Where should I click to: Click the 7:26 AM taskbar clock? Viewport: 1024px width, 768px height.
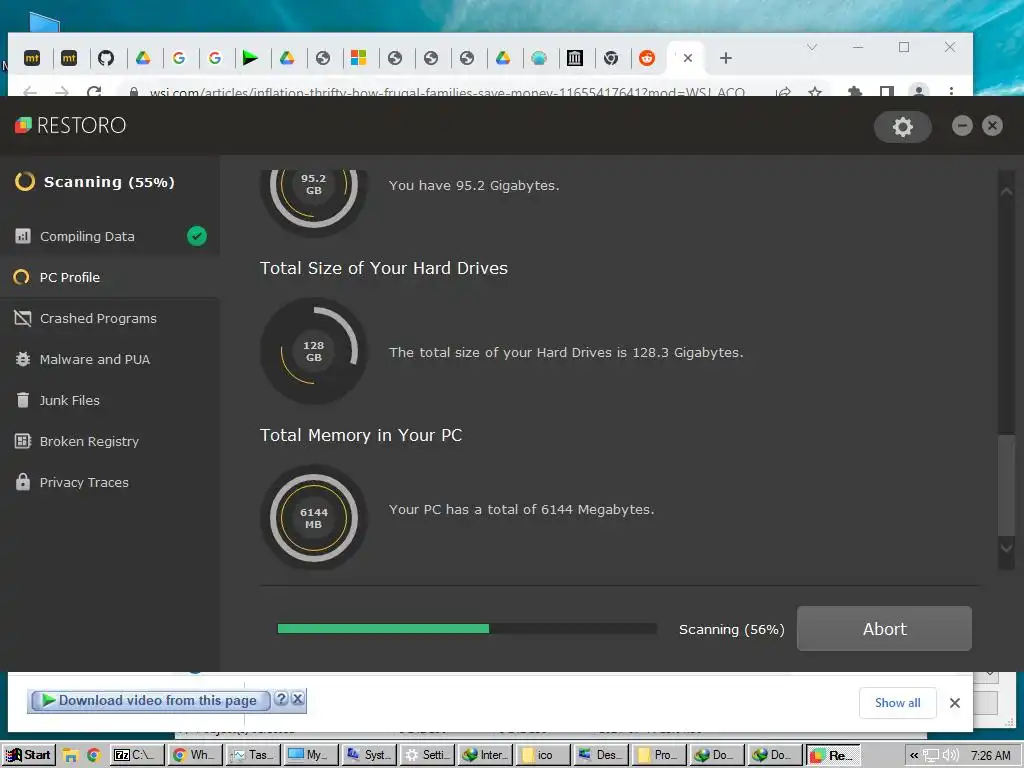point(990,756)
